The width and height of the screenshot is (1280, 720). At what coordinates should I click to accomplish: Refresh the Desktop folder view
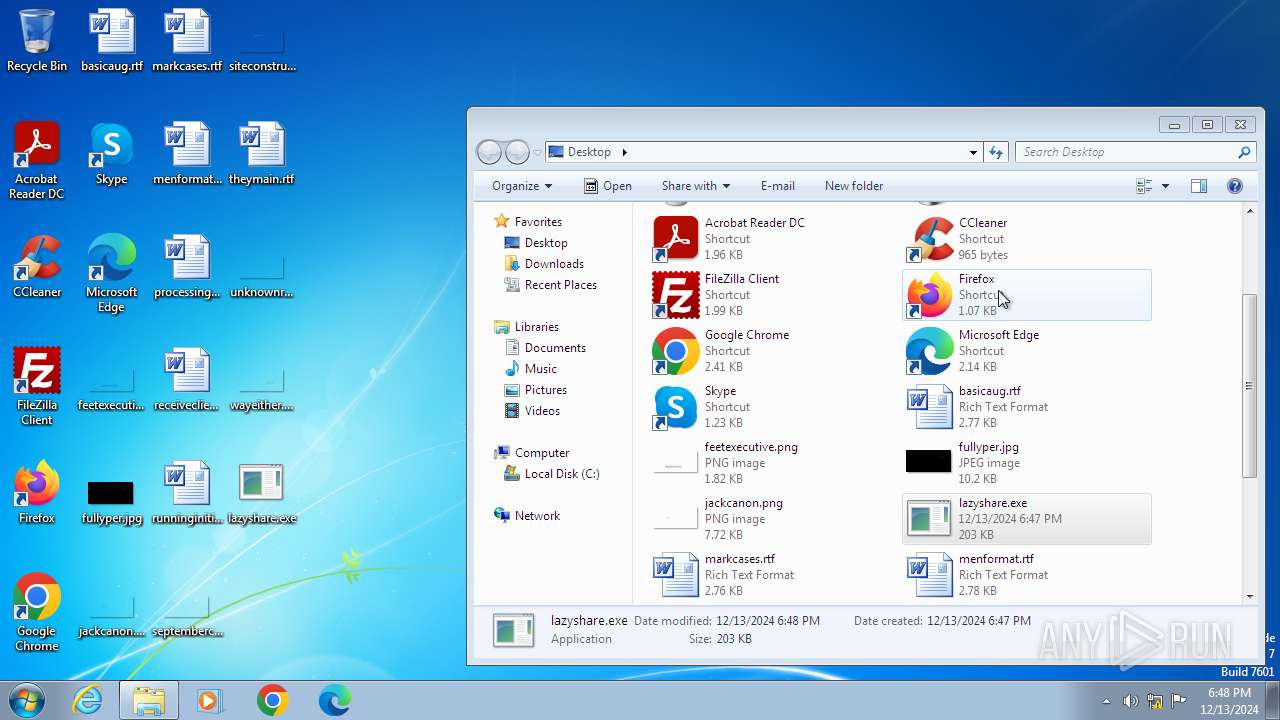click(995, 152)
